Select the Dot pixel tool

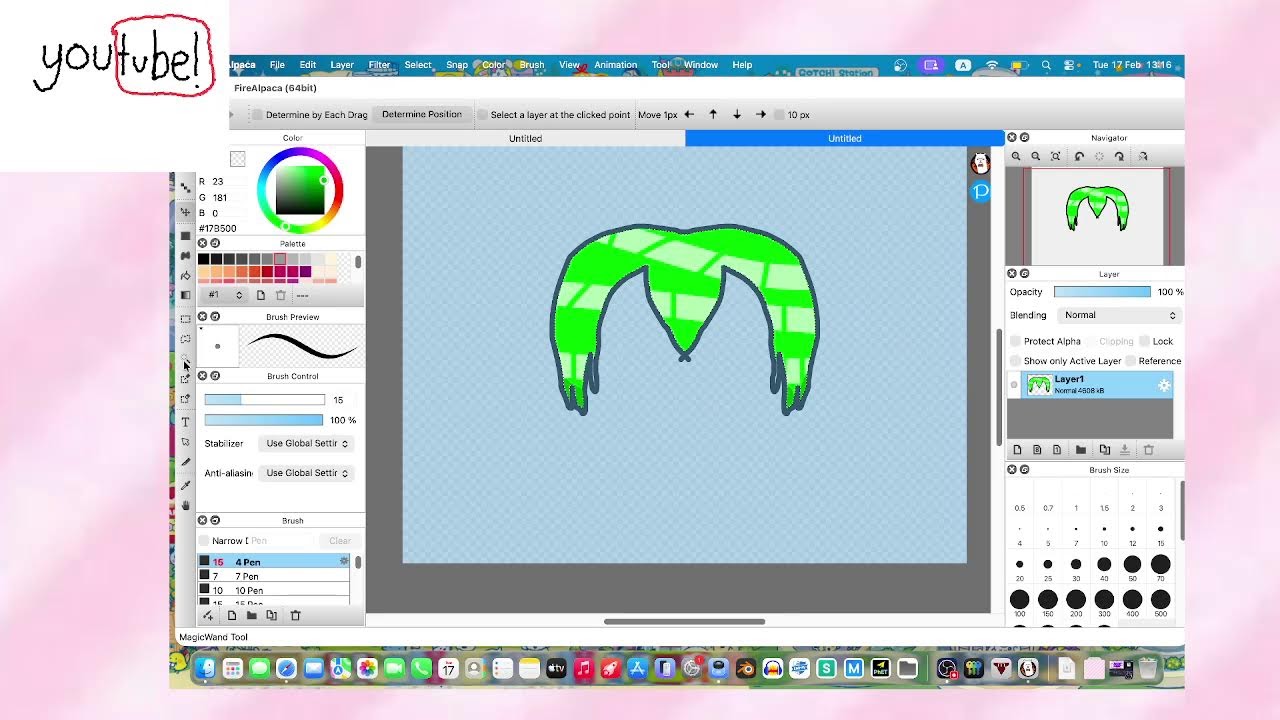pyautogui.click(x=185, y=187)
